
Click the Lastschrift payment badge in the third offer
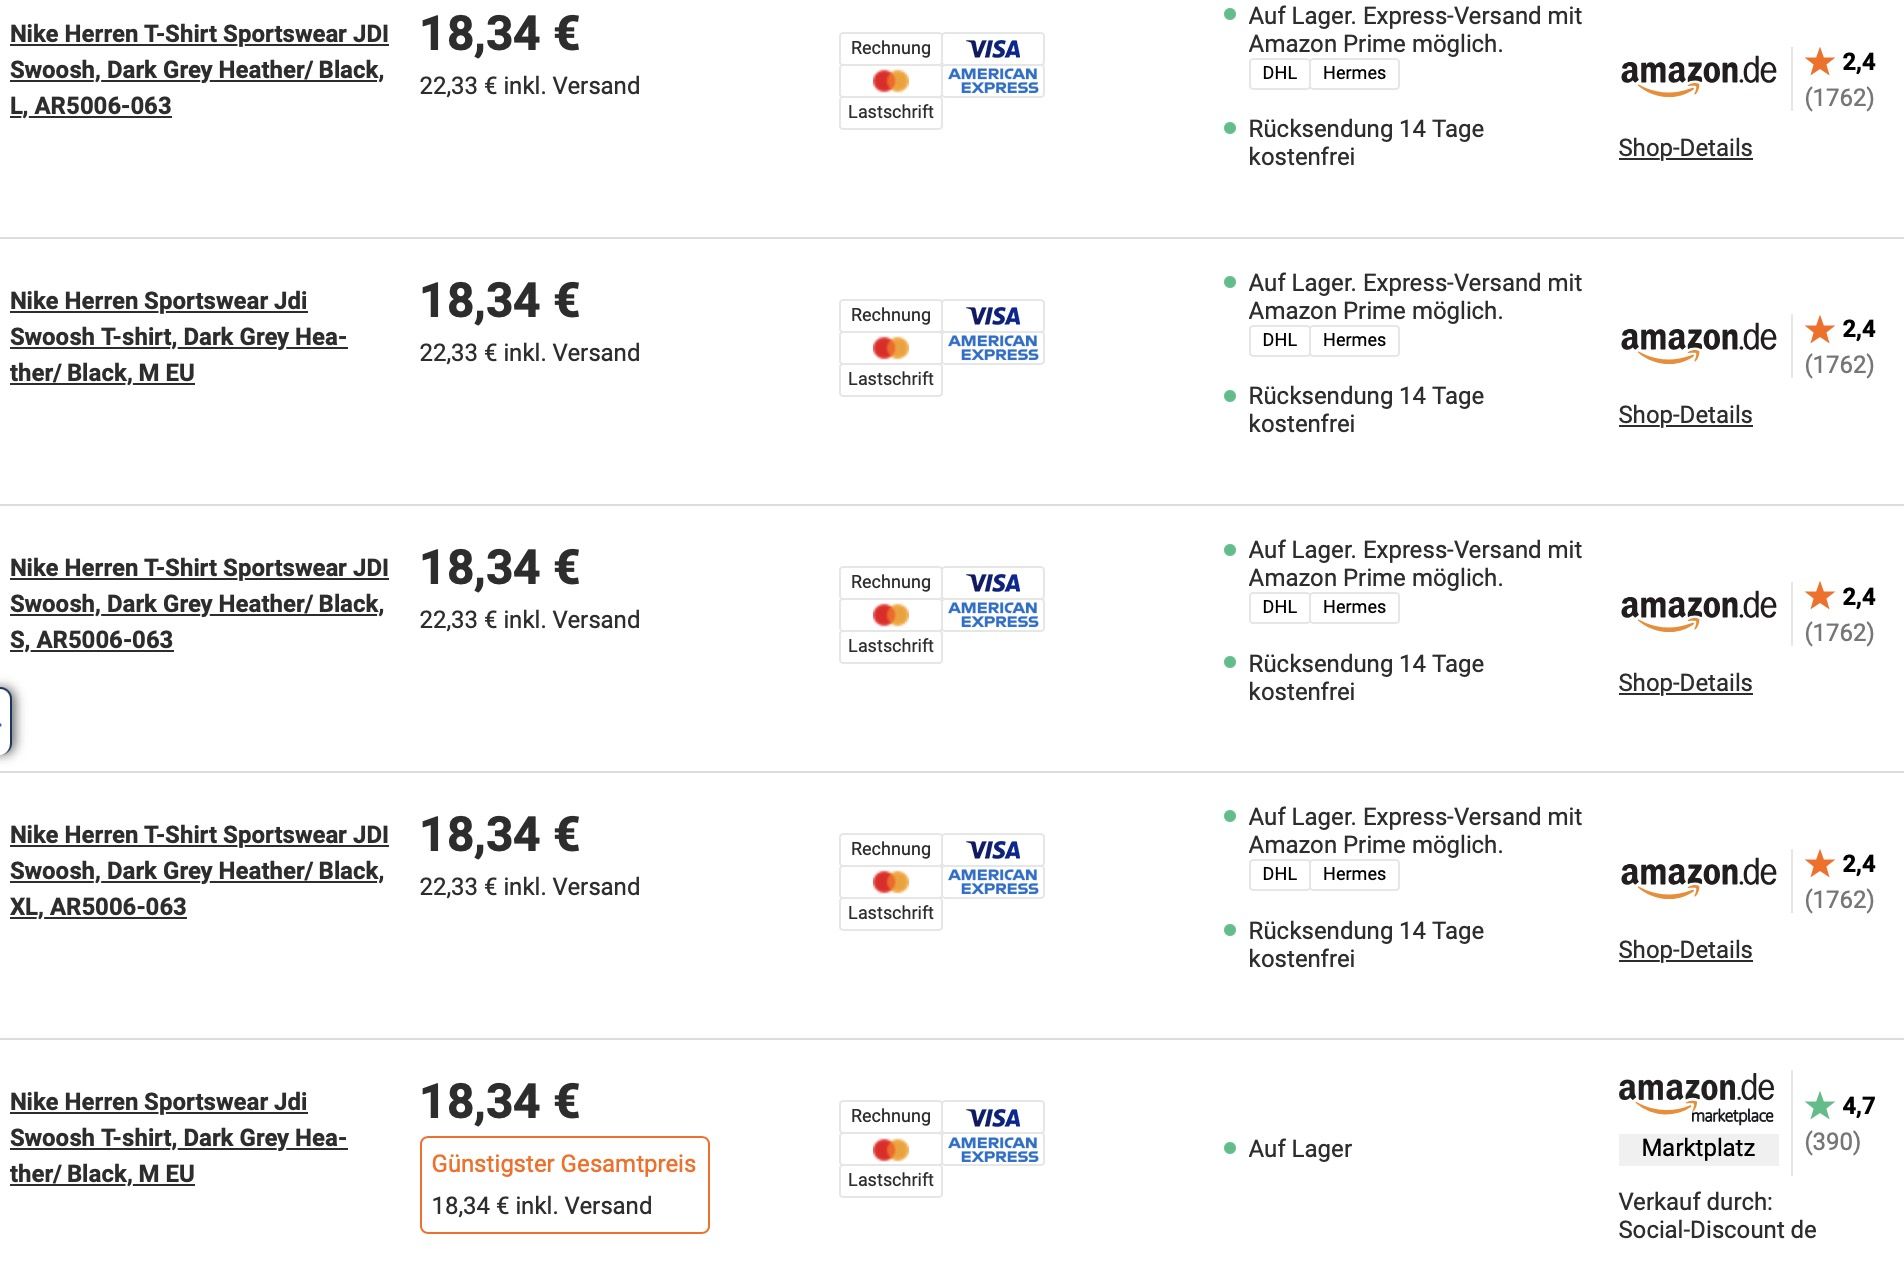[x=890, y=646]
